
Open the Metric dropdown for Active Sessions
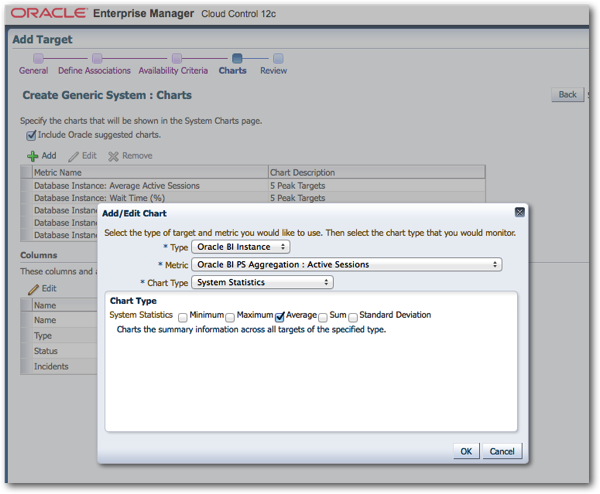(347, 264)
